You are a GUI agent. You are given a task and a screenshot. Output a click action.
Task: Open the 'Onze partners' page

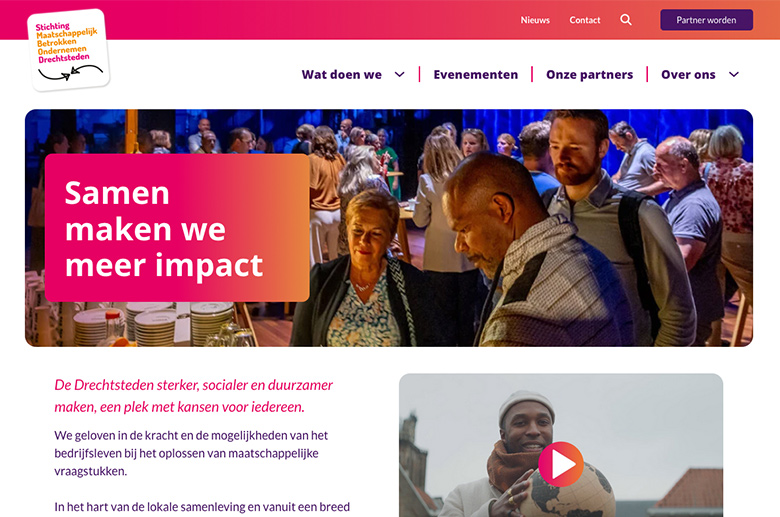pyautogui.click(x=589, y=75)
